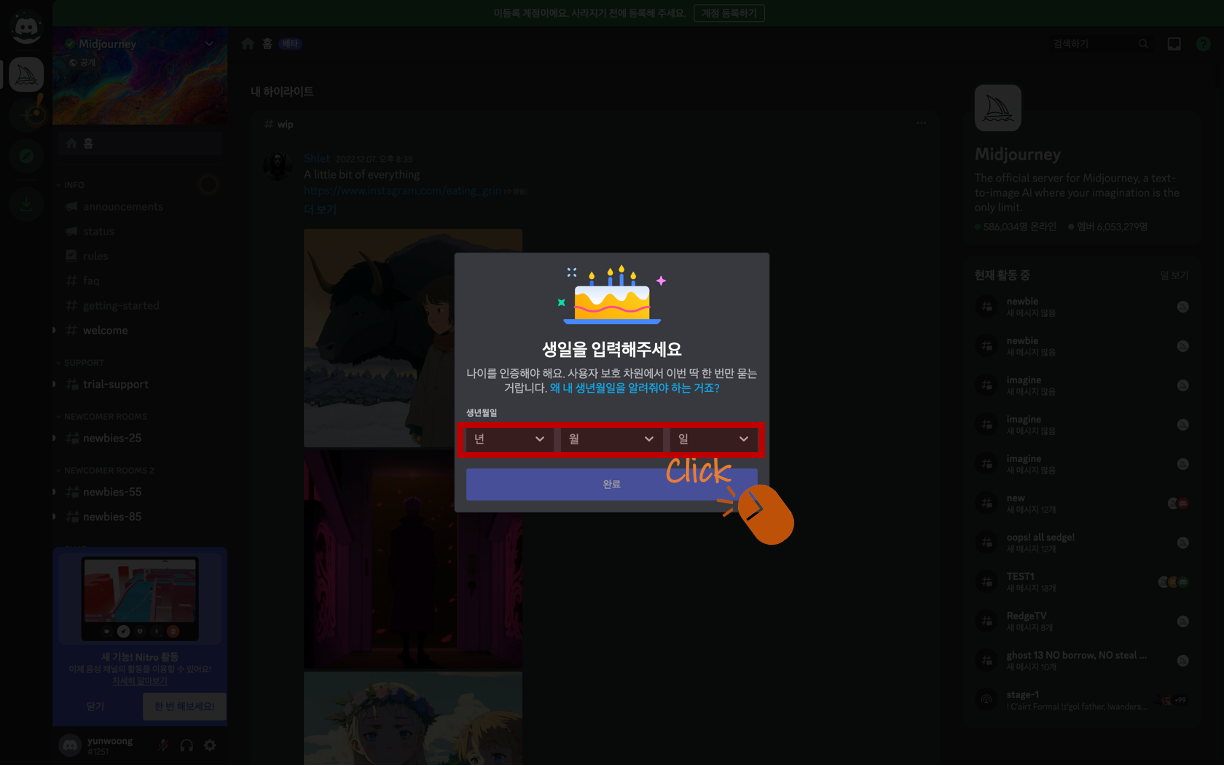The height and width of the screenshot is (766, 1224).
Task: Focus the 검색하기 search field
Action: (1100, 44)
